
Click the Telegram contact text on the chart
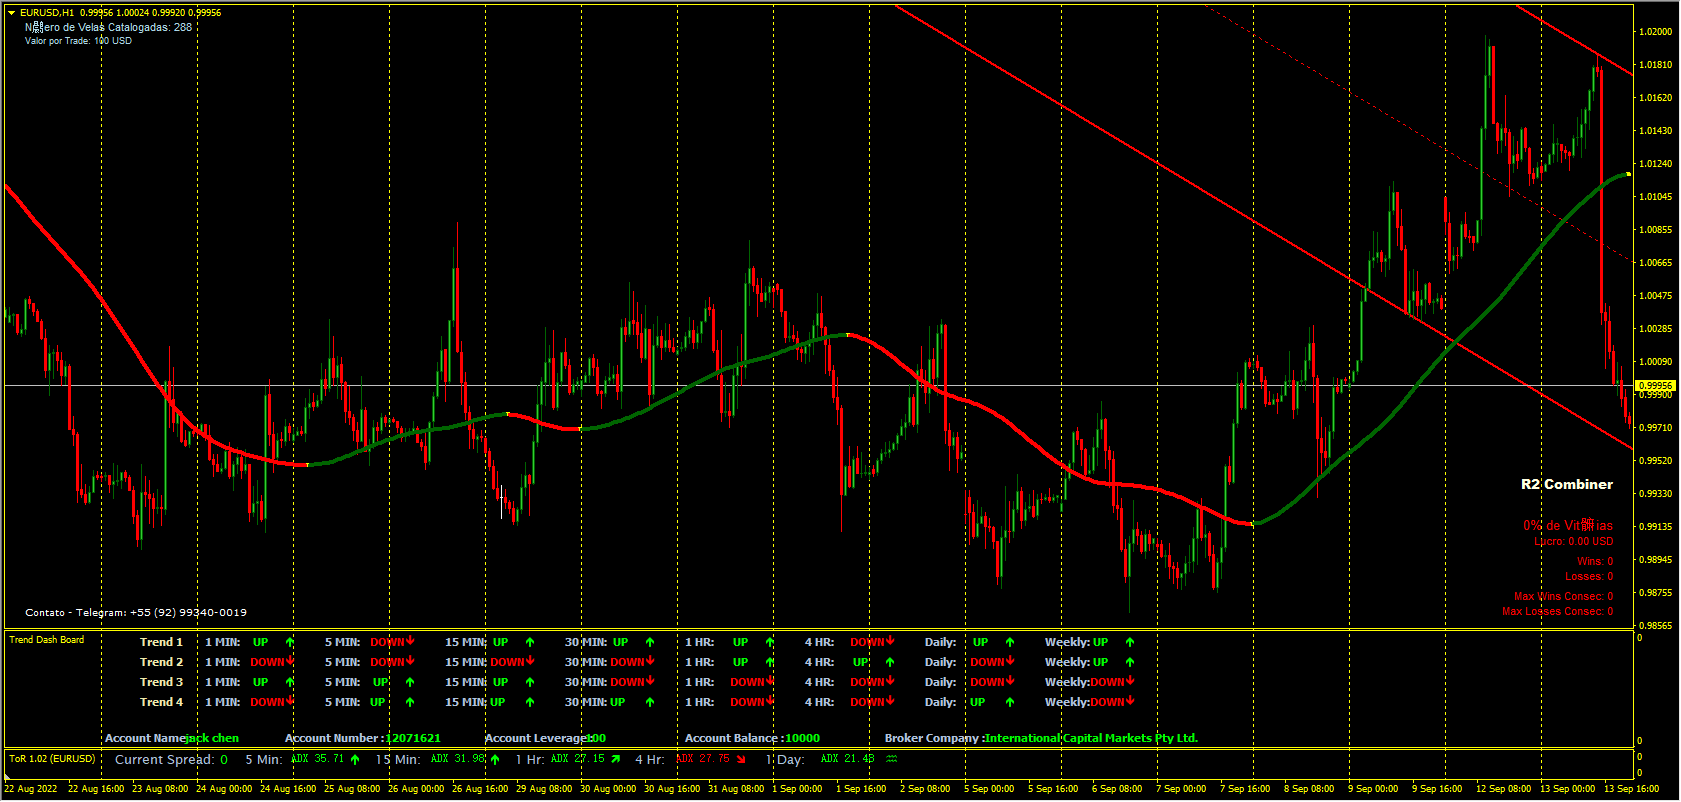[136, 612]
